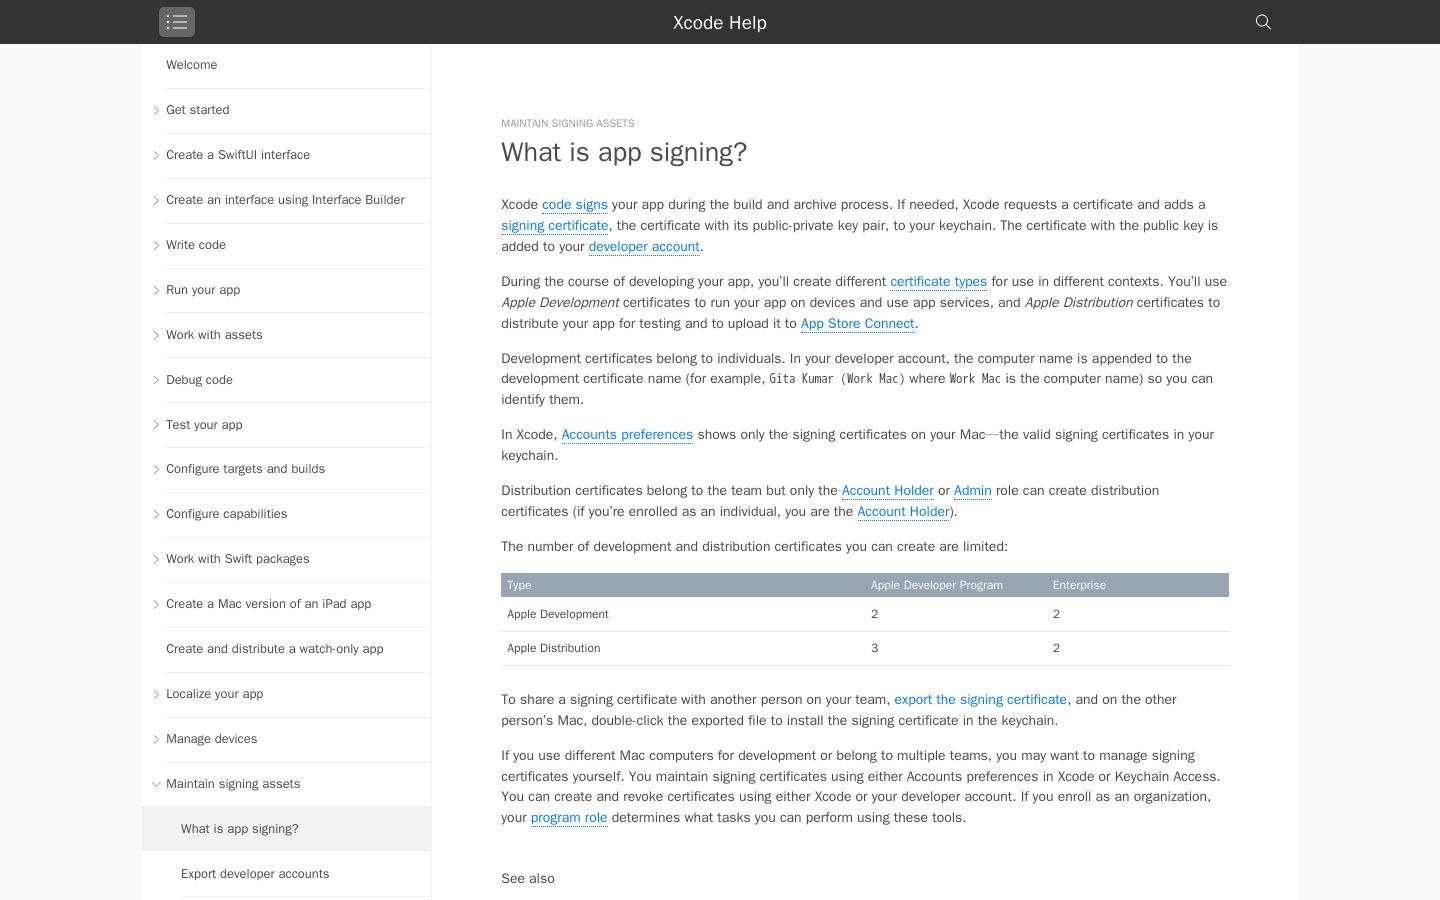This screenshot has width=1440, height=900.
Task: Expand the Localize your app chevron
Action: pos(156,695)
